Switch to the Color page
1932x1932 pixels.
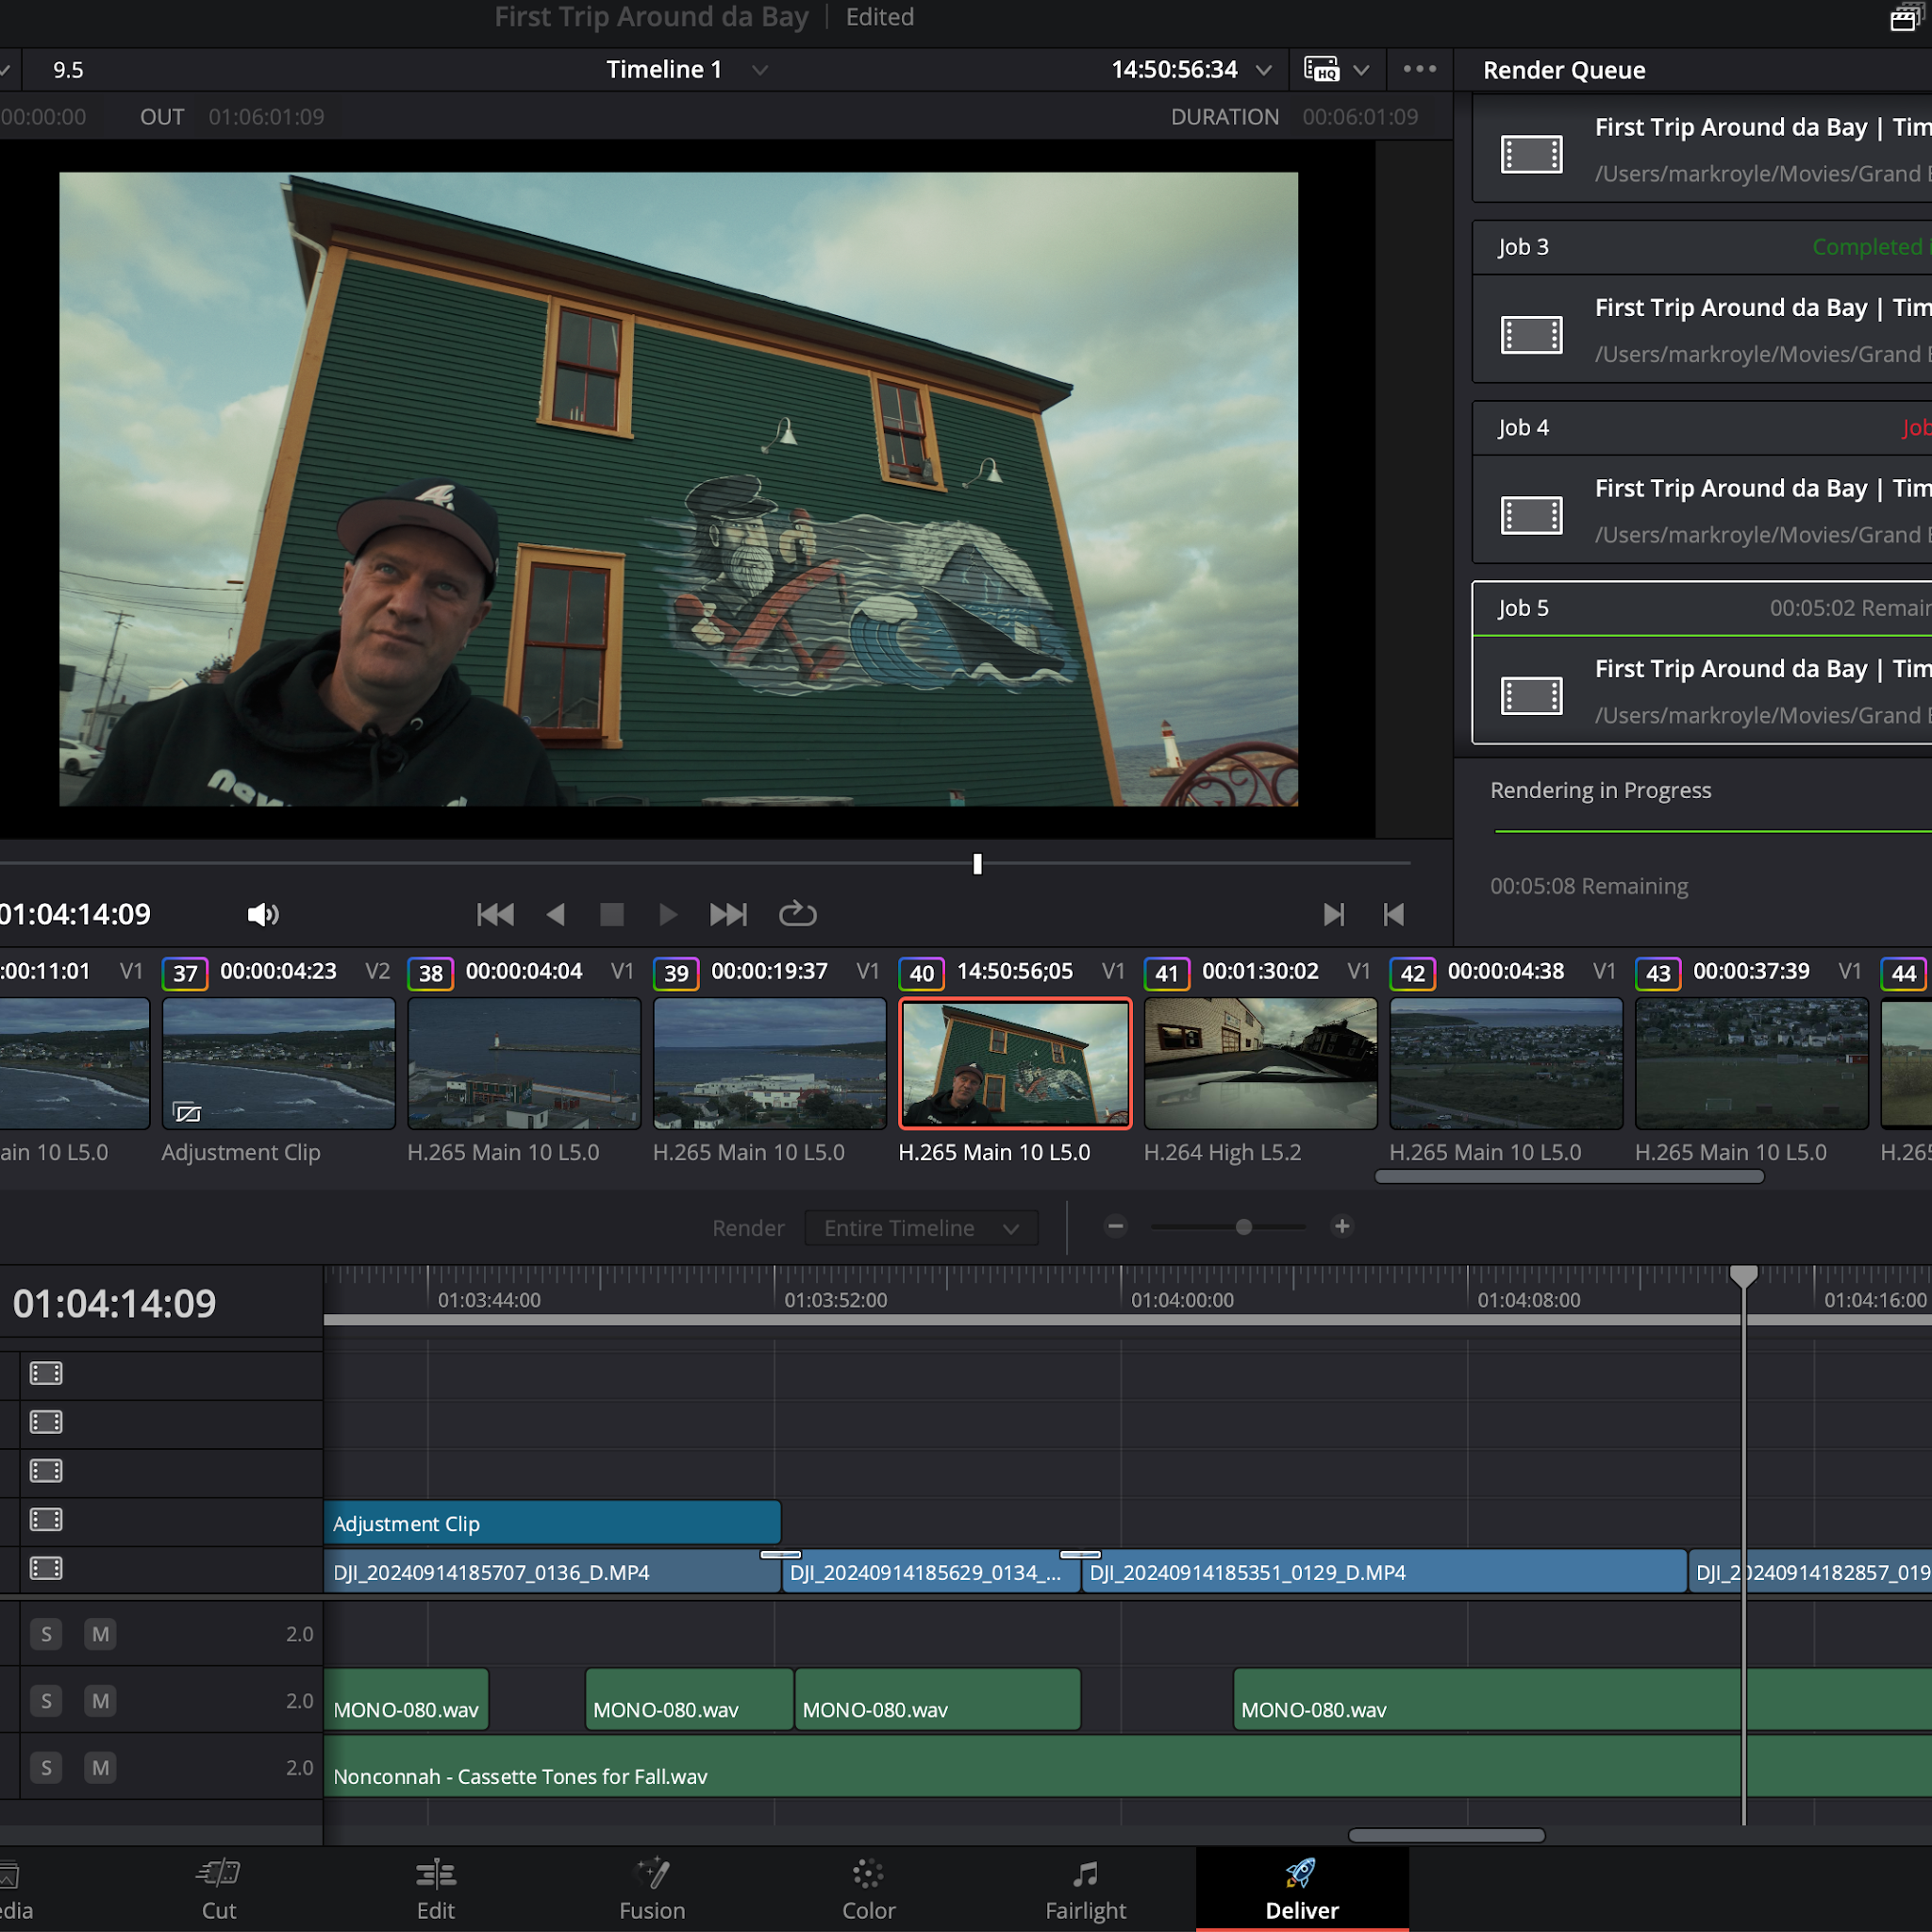pyautogui.click(x=868, y=1889)
